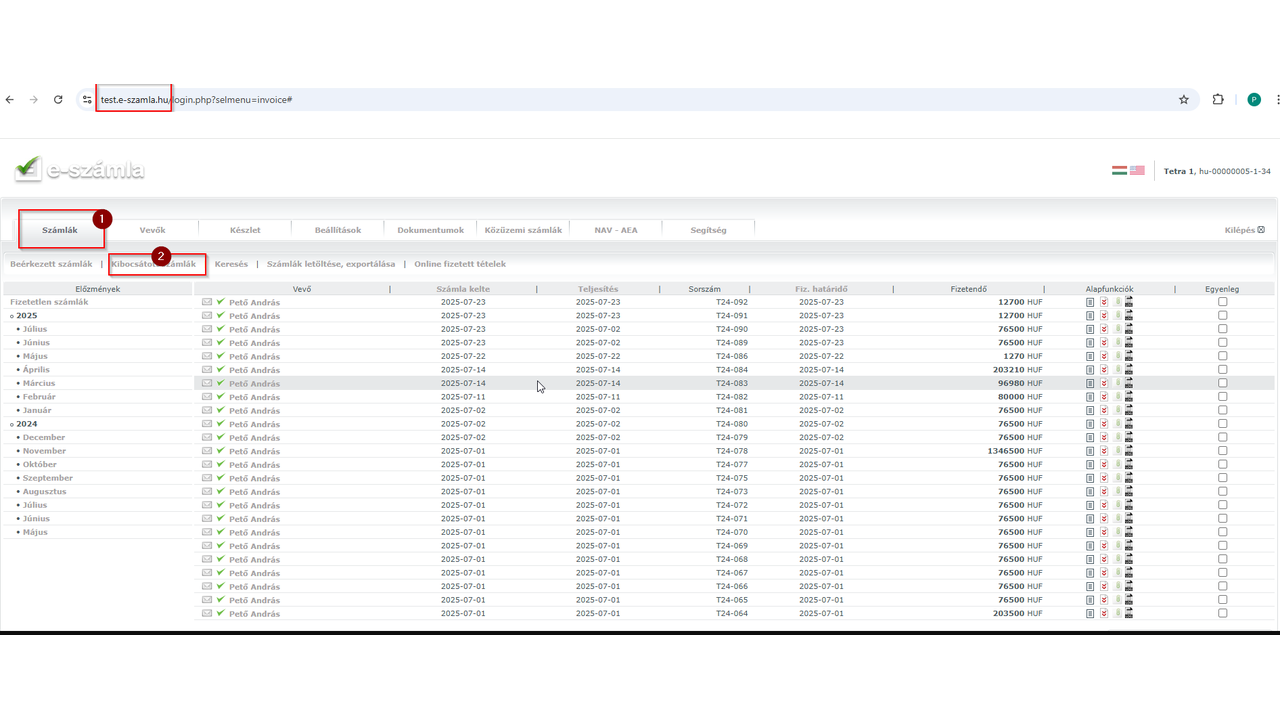Open red PDF icon for invoice T24-091

(x=1104, y=315)
